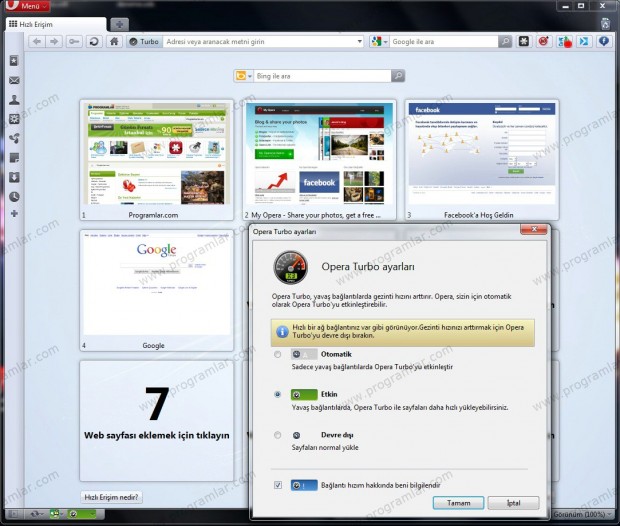620x526 pixels.
Task: Toggle Bağlantı hızım hakkında beni bilgilendir checkbox
Action: tap(278, 485)
